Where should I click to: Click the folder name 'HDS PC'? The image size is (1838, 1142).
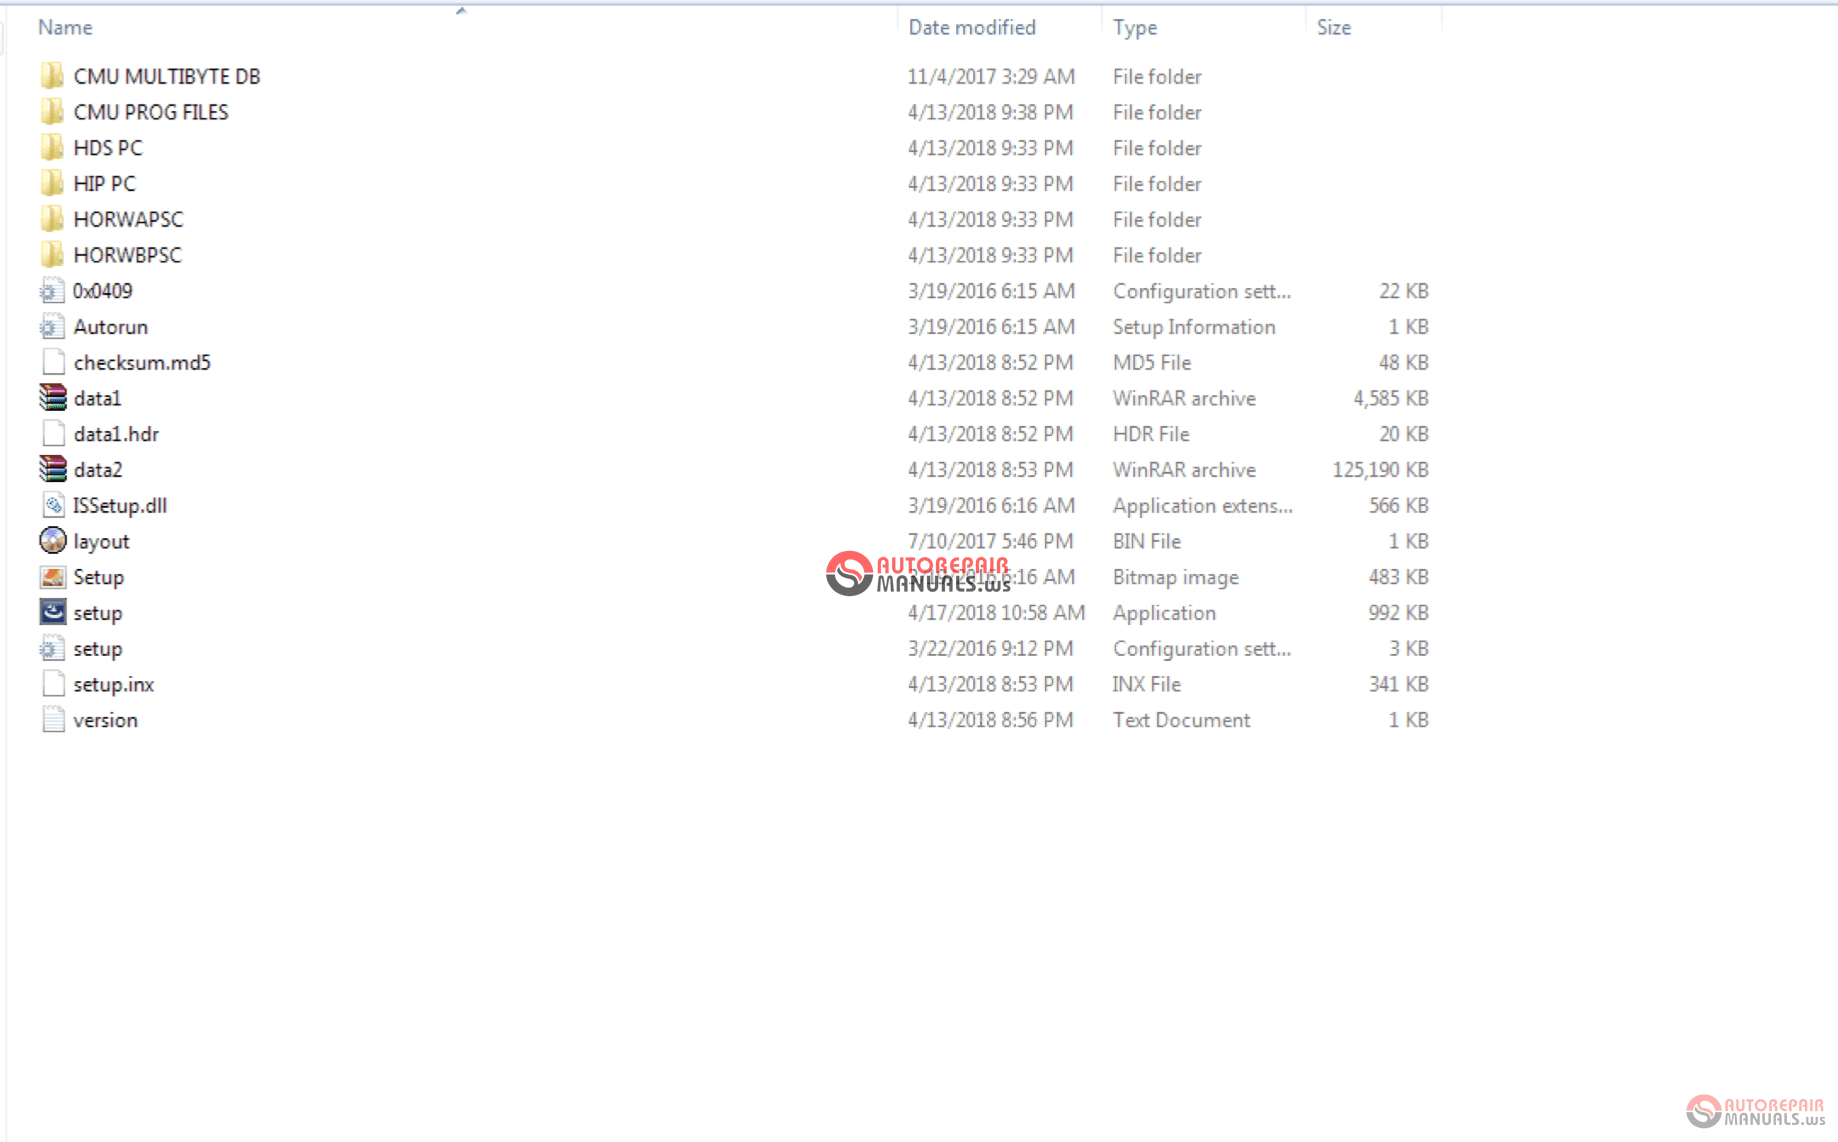point(108,148)
